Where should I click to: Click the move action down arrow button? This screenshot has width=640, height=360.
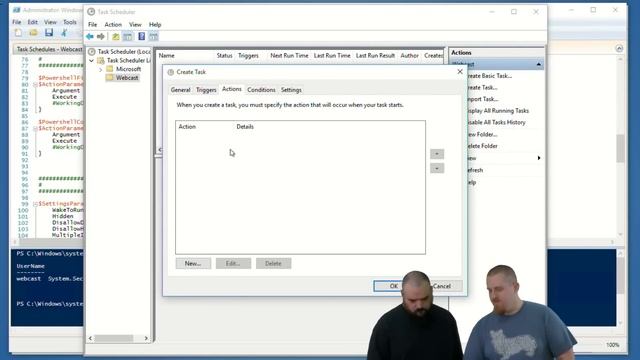(x=437, y=168)
